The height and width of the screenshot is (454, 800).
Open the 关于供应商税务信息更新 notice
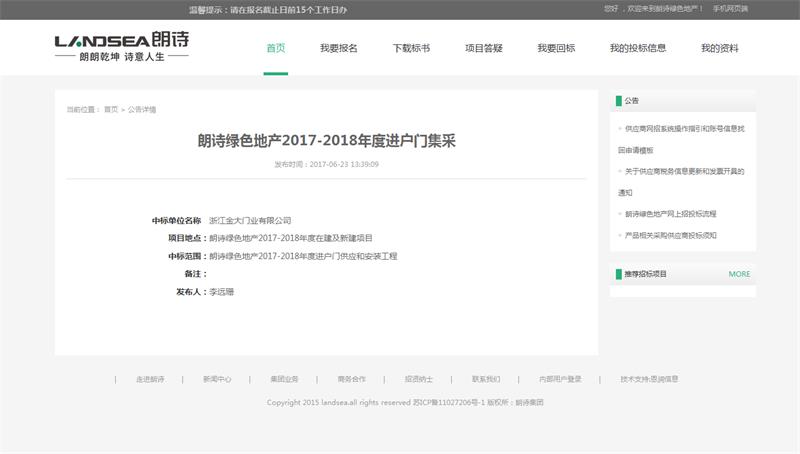click(684, 171)
